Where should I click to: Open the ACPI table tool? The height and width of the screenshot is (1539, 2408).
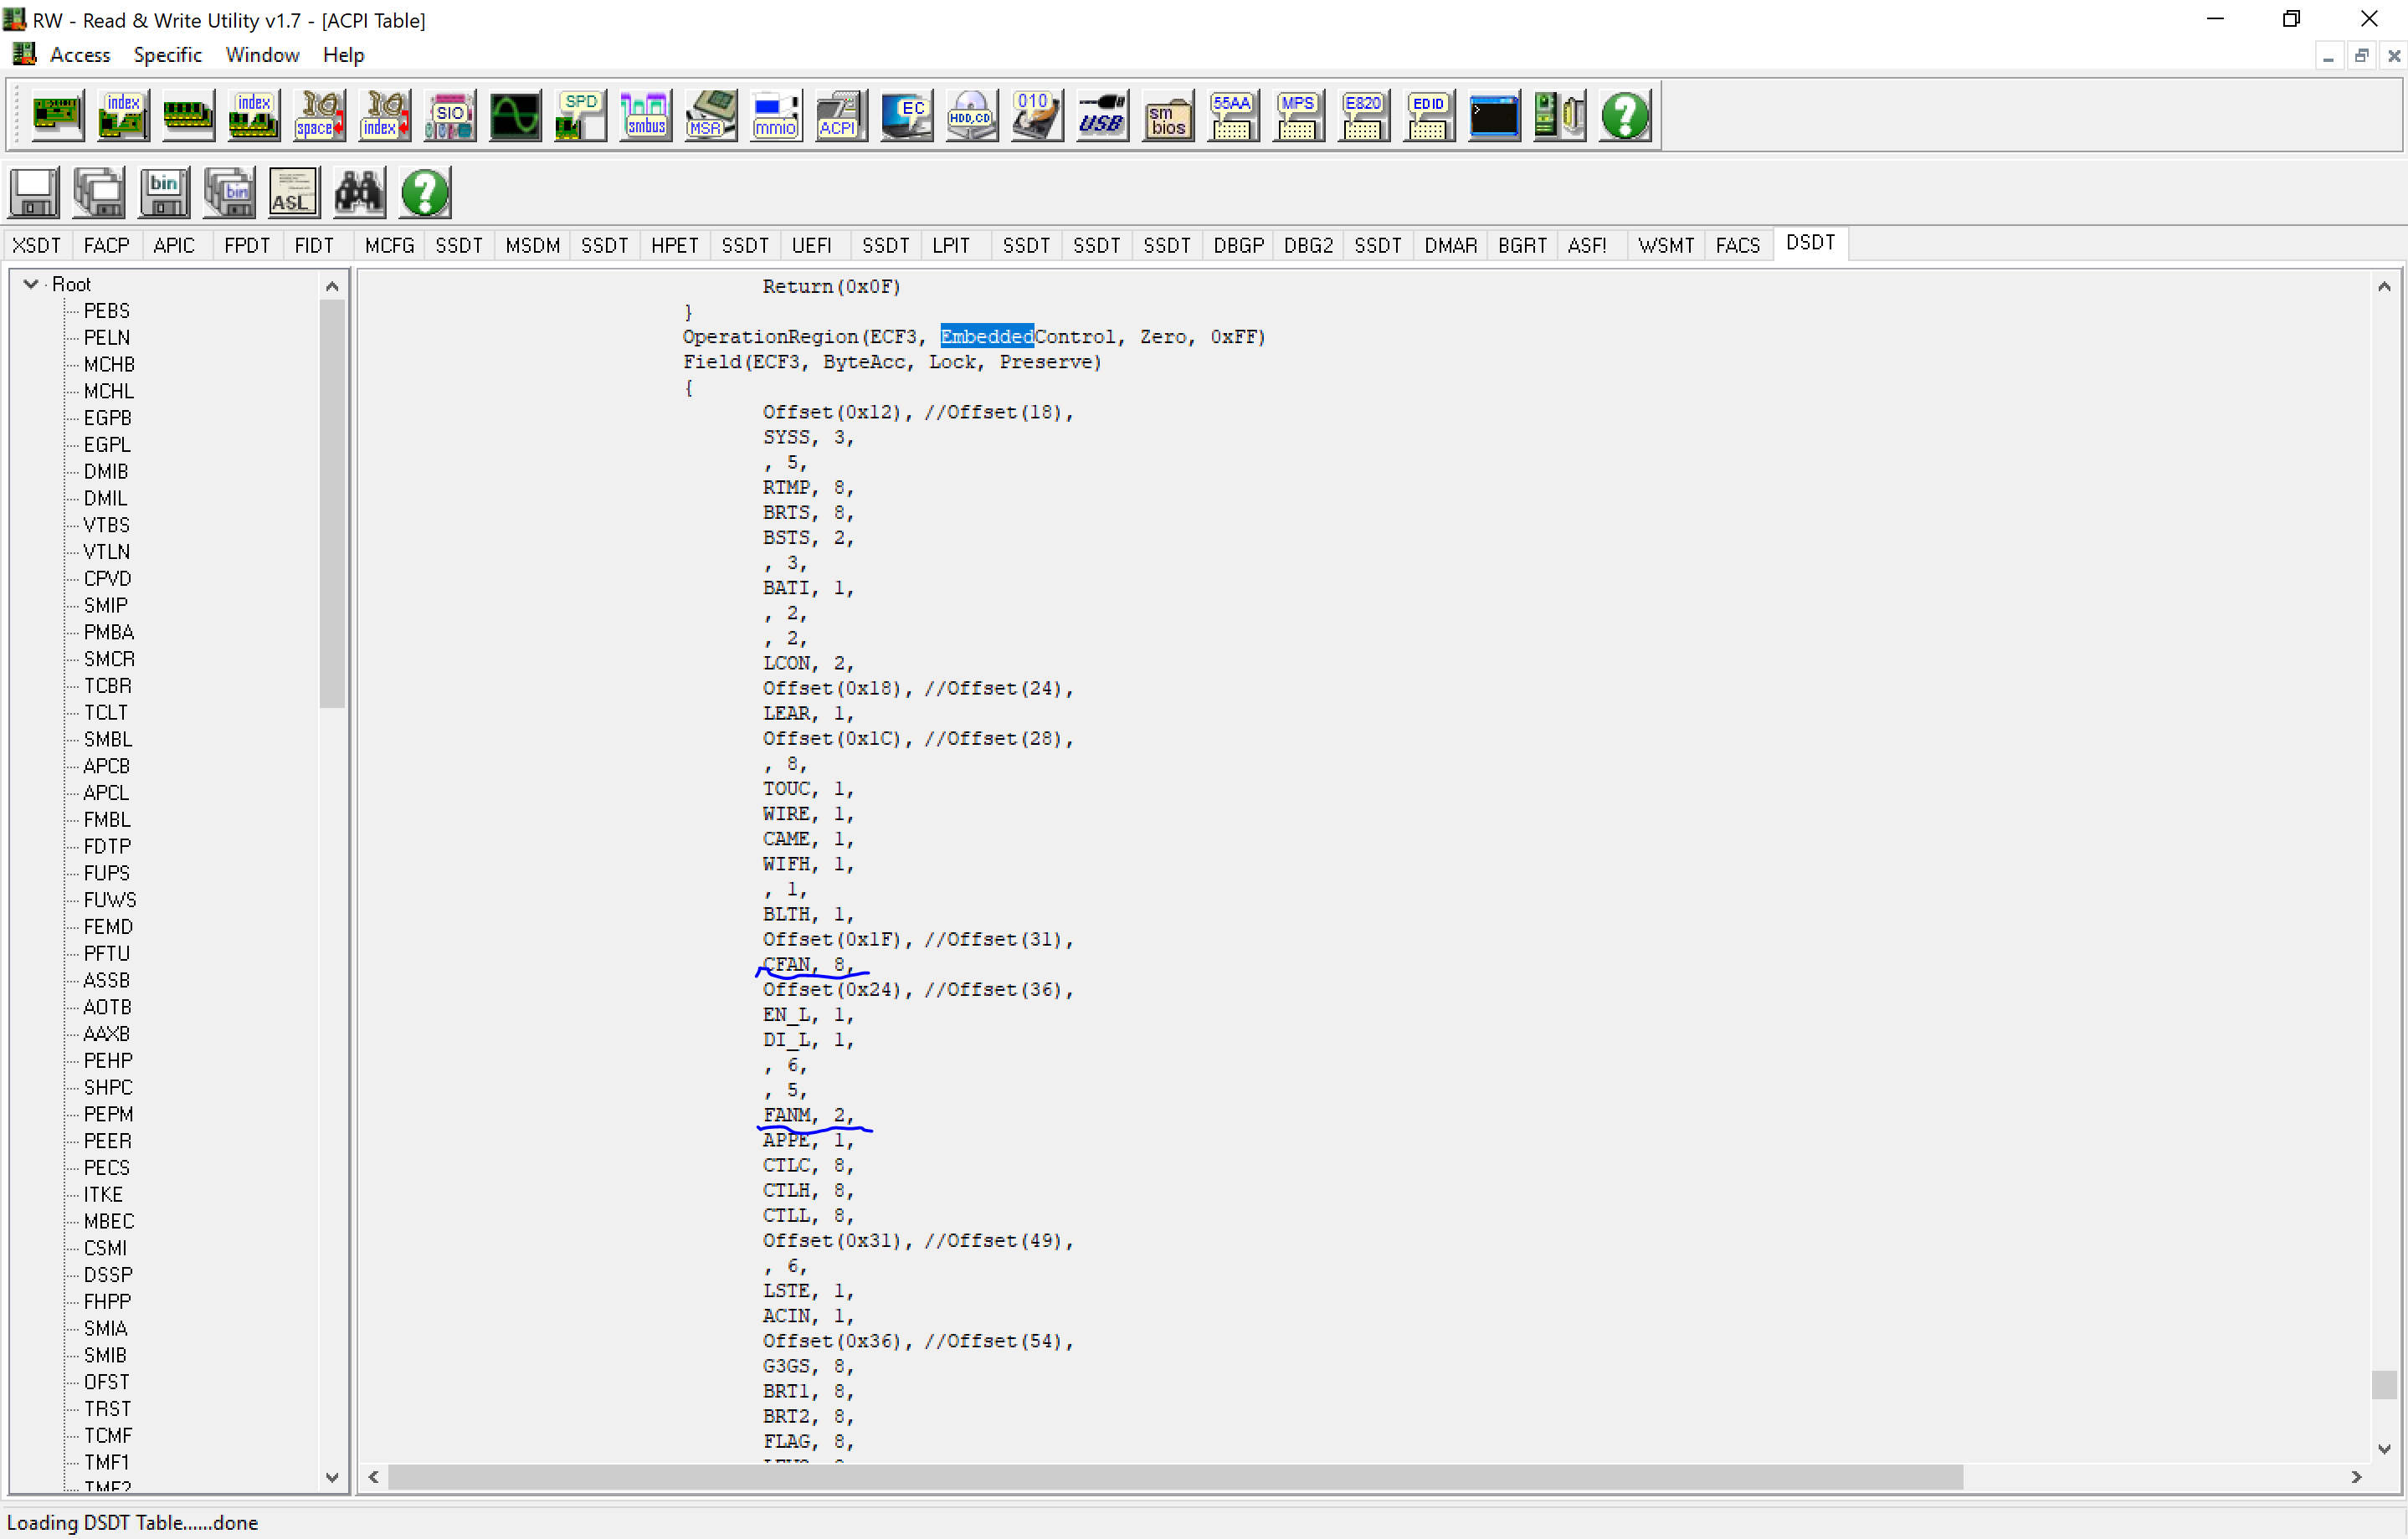[x=840, y=115]
